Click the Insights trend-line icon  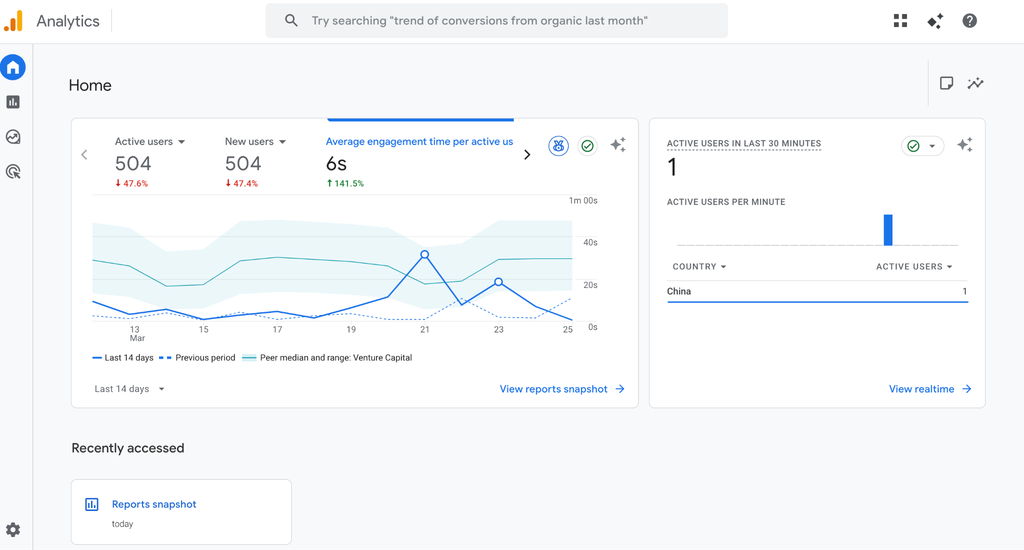[x=976, y=83]
